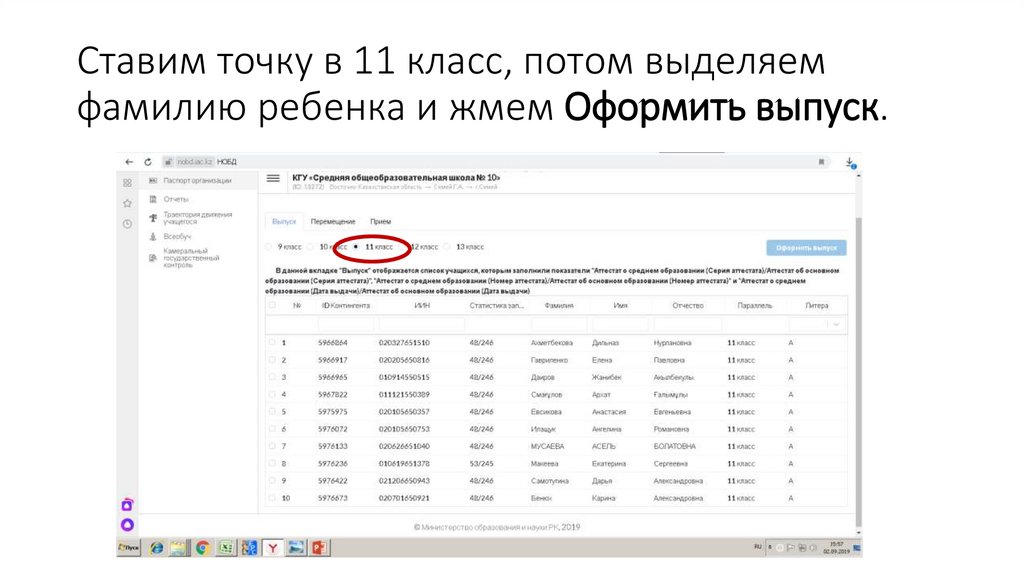Switch to the Выпуск tab
This screenshot has width=1024, height=574.
pyautogui.click(x=284, y=221)
